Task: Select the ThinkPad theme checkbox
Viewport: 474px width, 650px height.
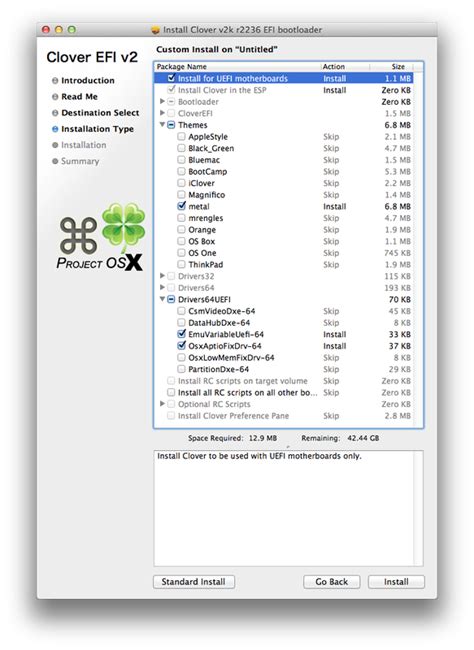Action: tap(181, 264)
